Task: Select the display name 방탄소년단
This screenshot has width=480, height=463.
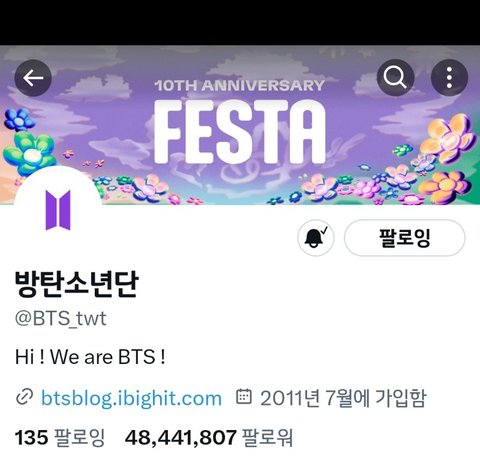Action: point(76,284)
